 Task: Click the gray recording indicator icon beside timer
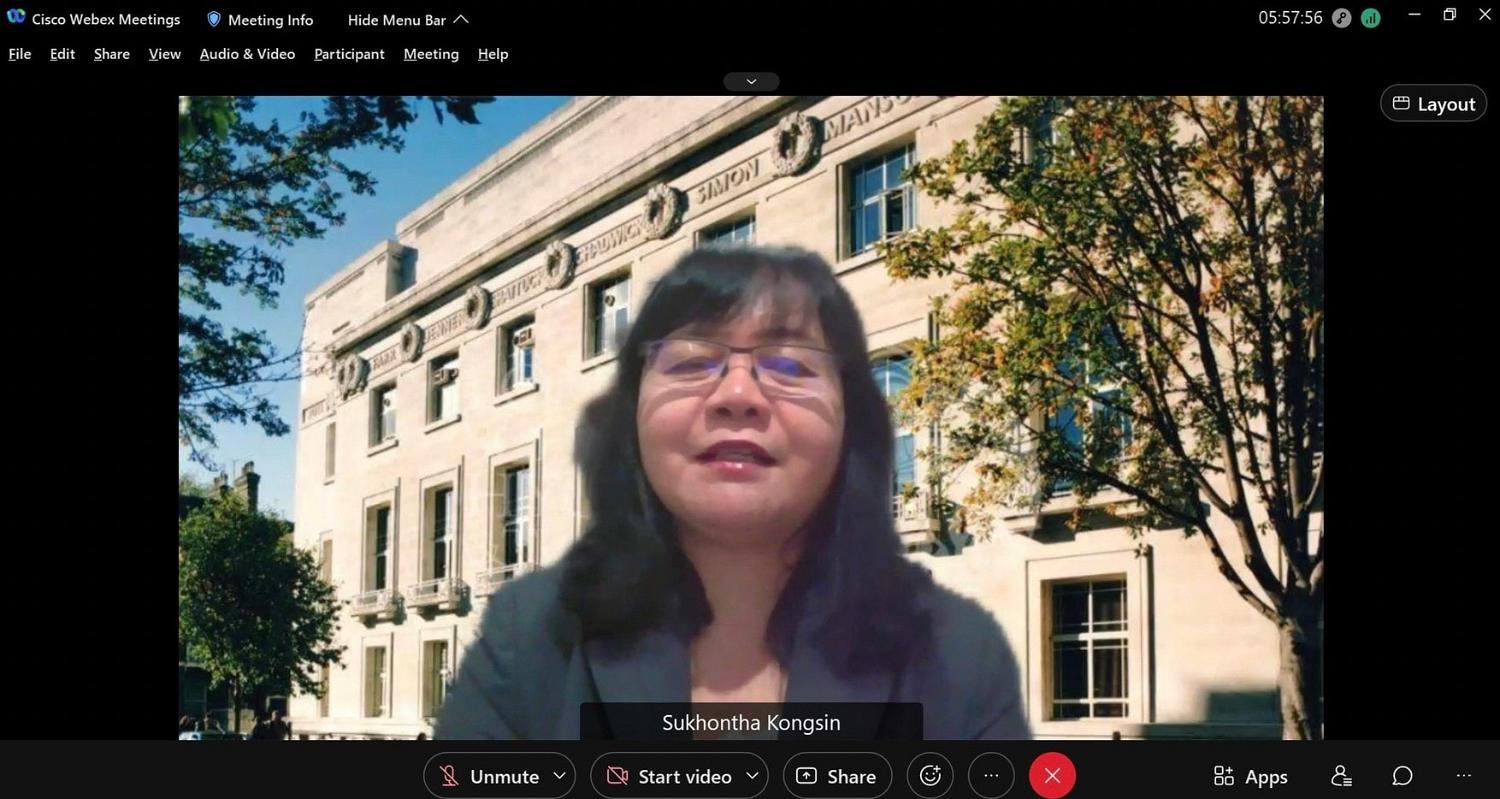[1342, 18]
